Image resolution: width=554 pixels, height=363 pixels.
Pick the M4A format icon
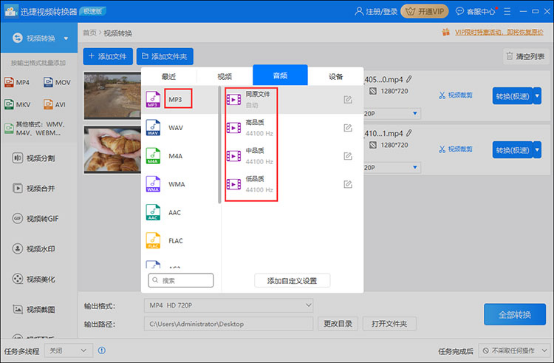[x=153, y=156]
